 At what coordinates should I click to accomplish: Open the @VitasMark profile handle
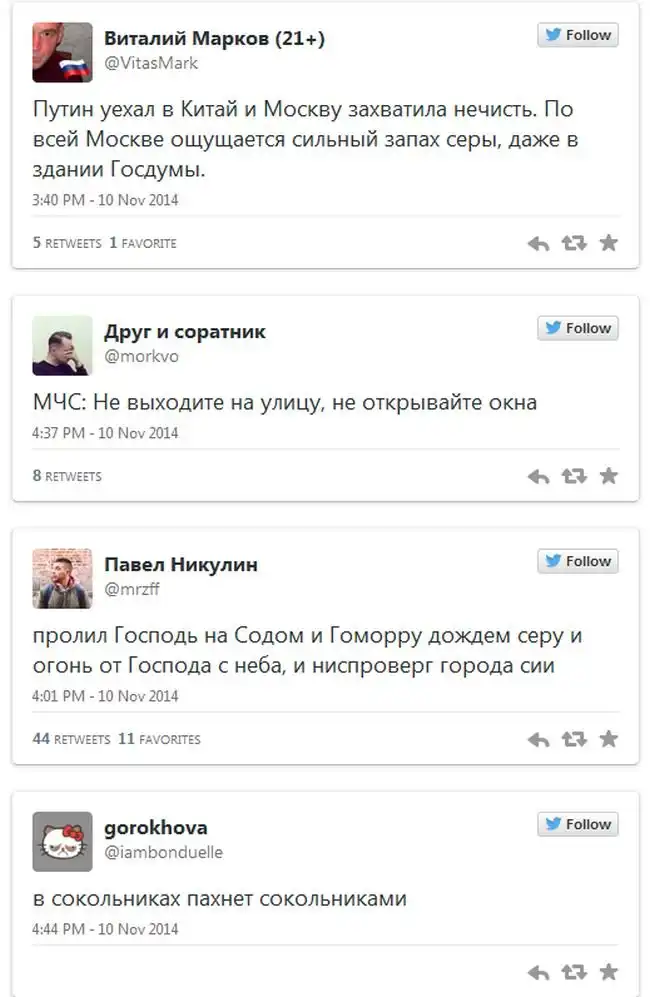(151, 62)
